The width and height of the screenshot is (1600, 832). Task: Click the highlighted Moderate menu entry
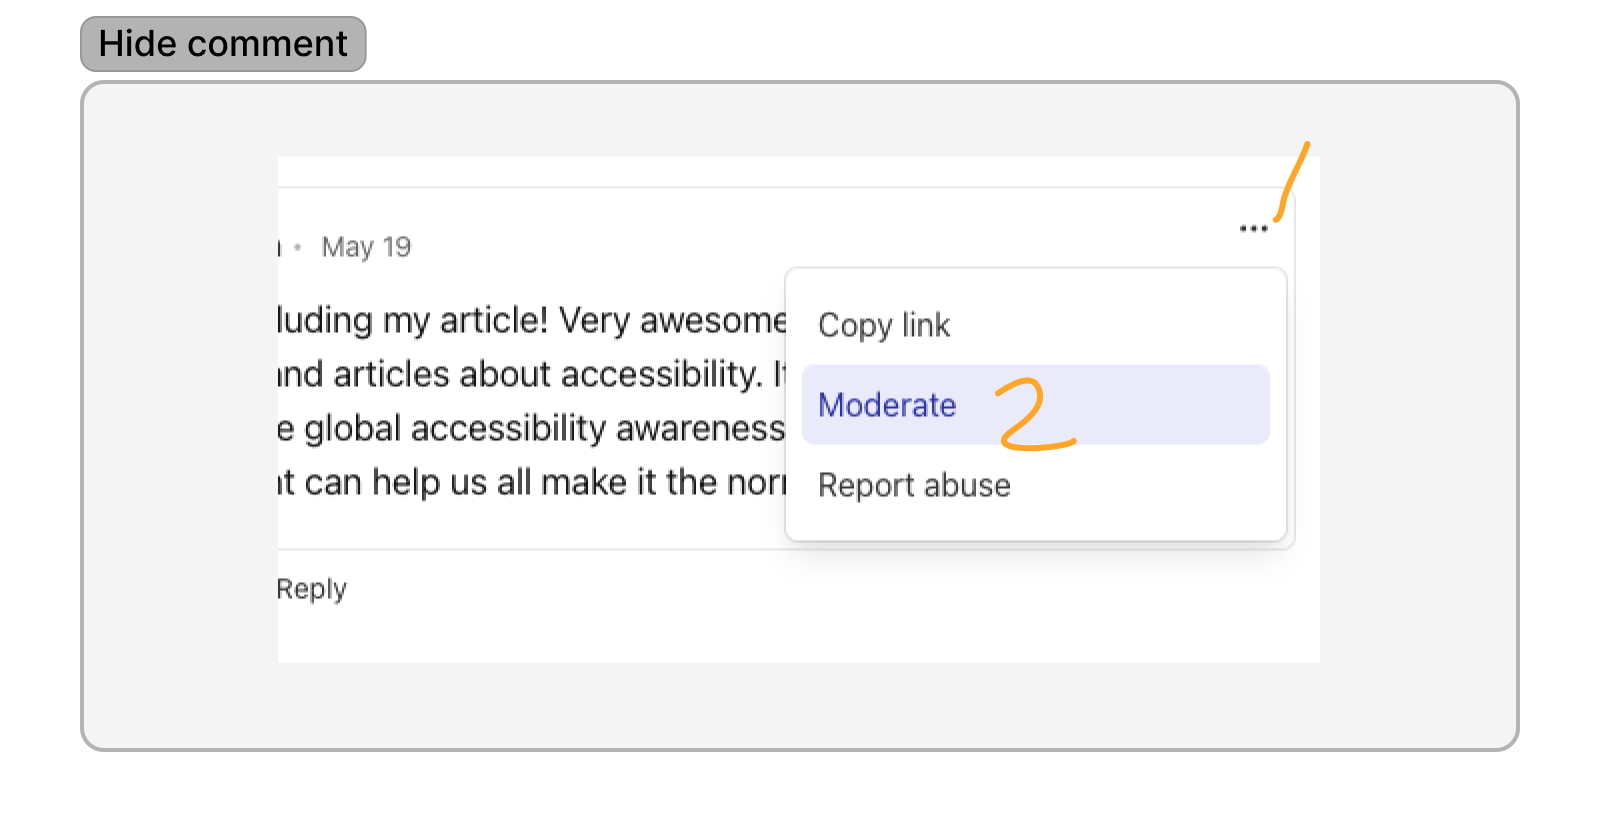[886, 404]
